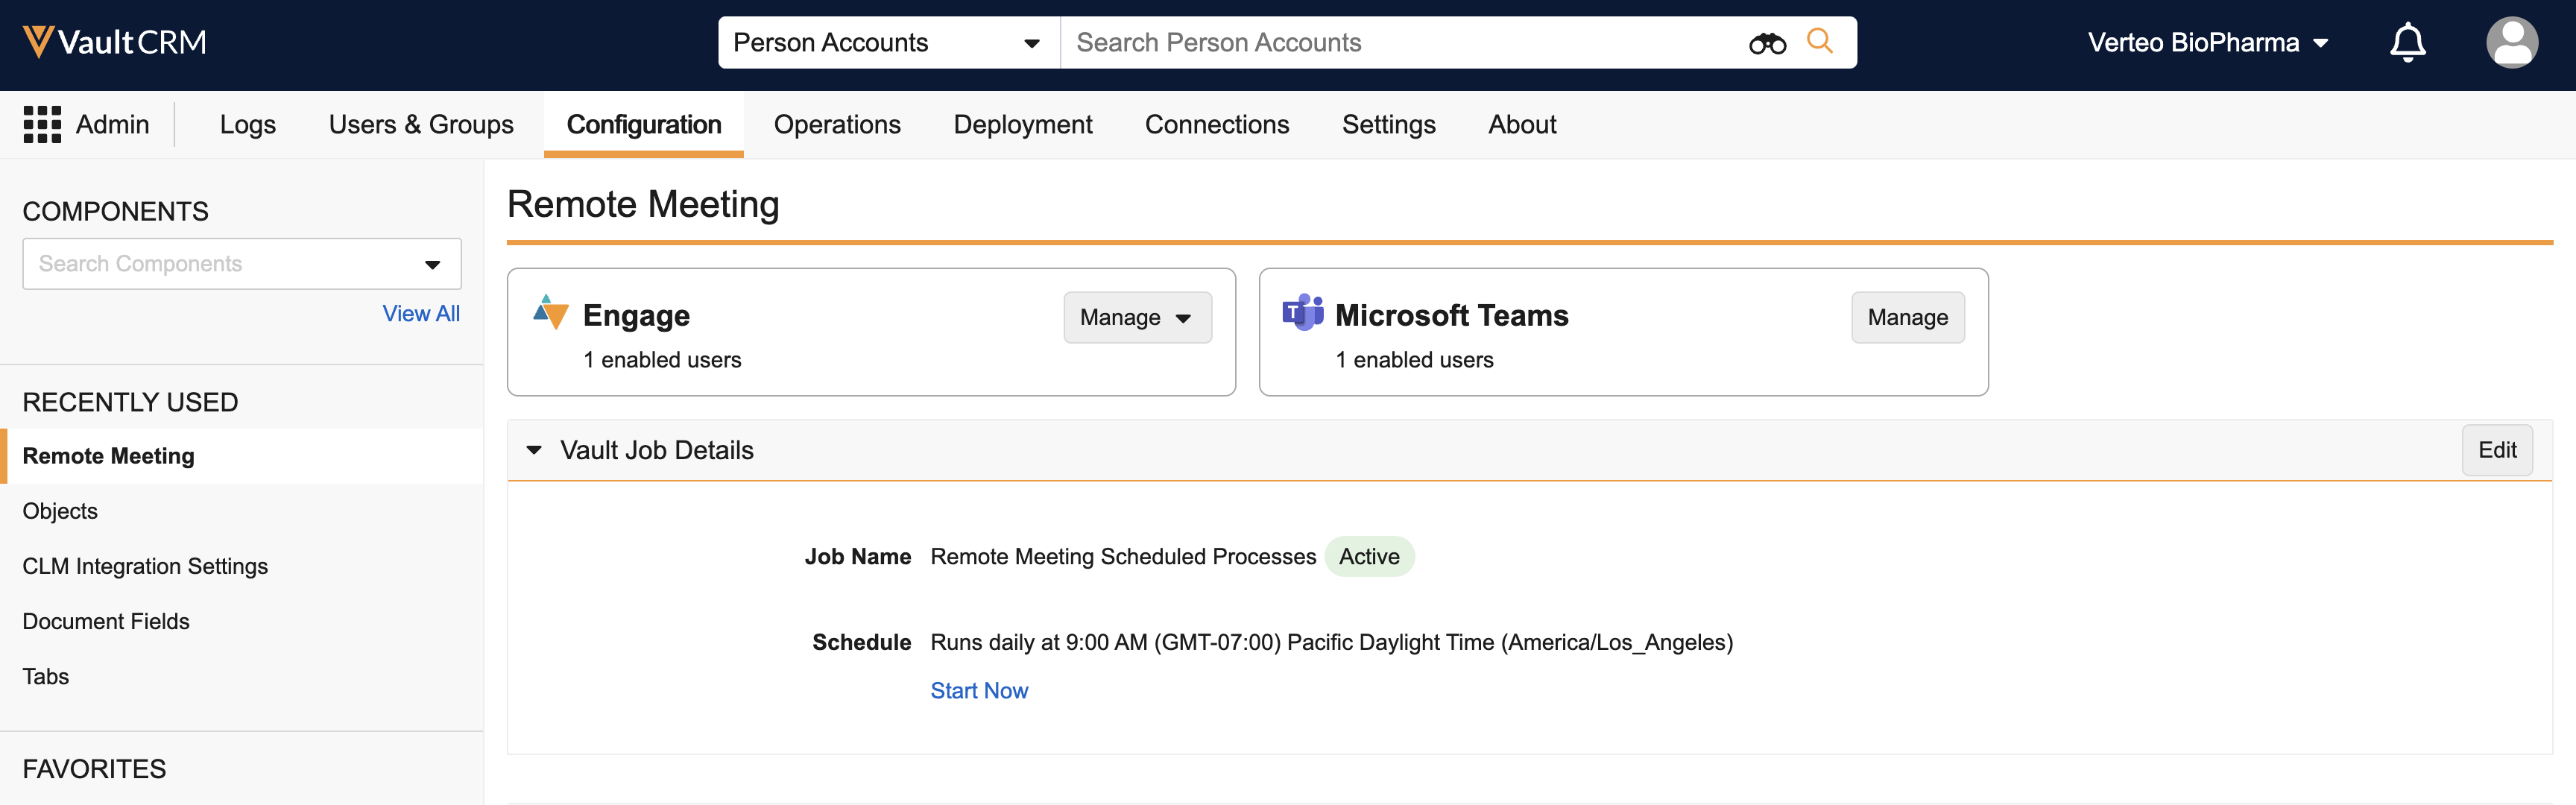This screenshot has width=2576, height=805.
Task: Open the Engage Manage dropdown
Action: pos(1136,318)
